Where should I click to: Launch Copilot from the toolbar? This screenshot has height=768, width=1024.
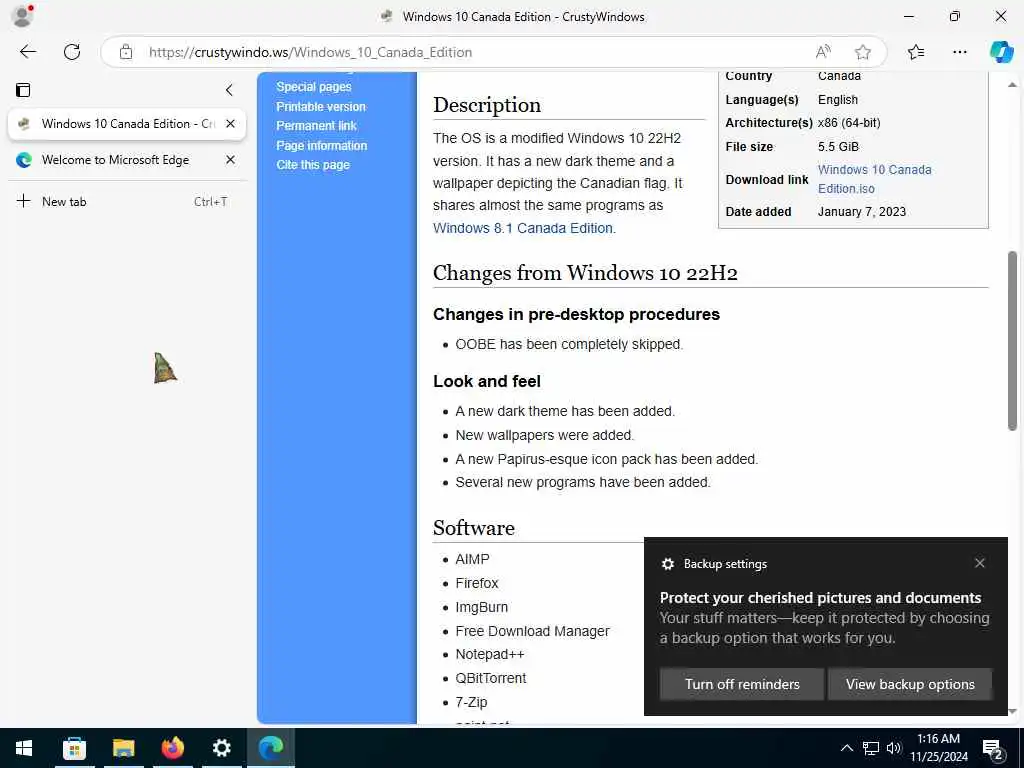[x=1001, y=52]
